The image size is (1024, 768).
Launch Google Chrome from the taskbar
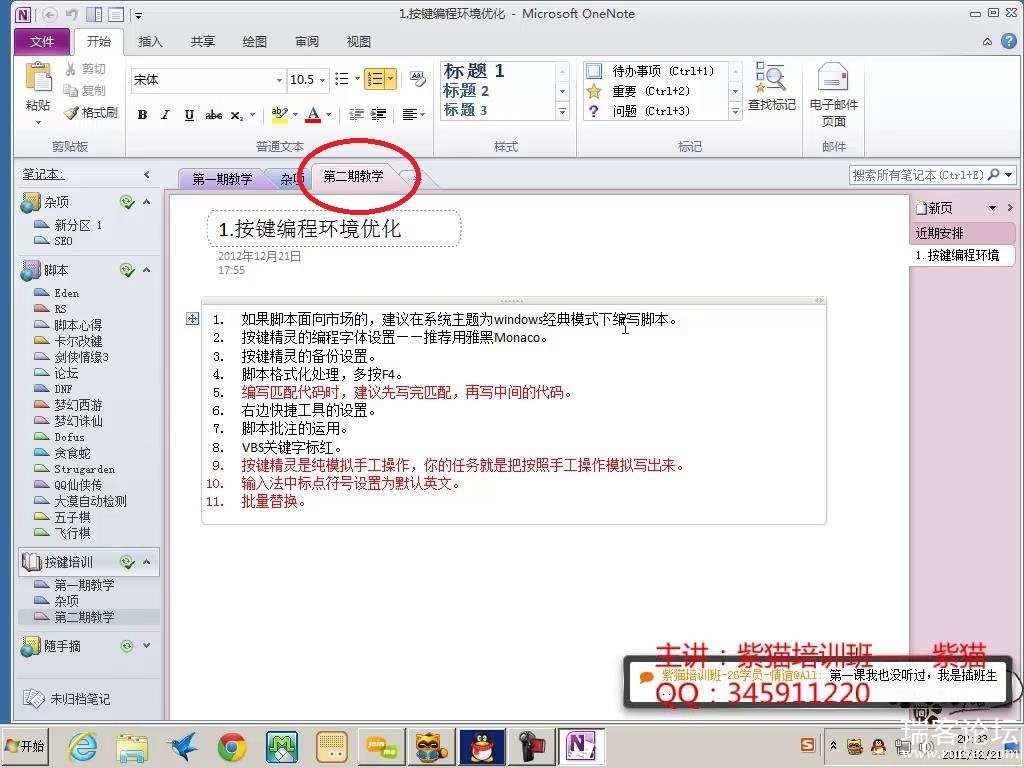coord(232,746)
